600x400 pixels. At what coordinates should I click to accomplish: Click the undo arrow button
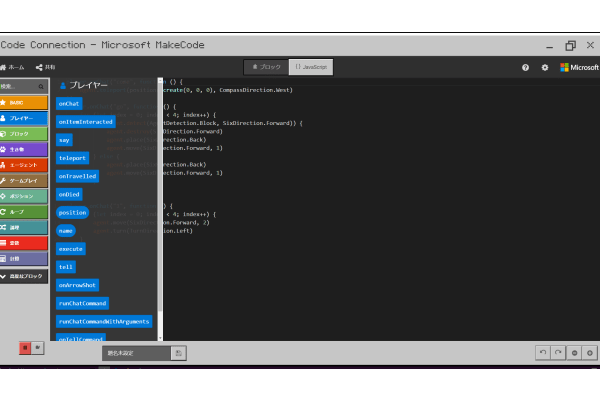tap(543, 353)
